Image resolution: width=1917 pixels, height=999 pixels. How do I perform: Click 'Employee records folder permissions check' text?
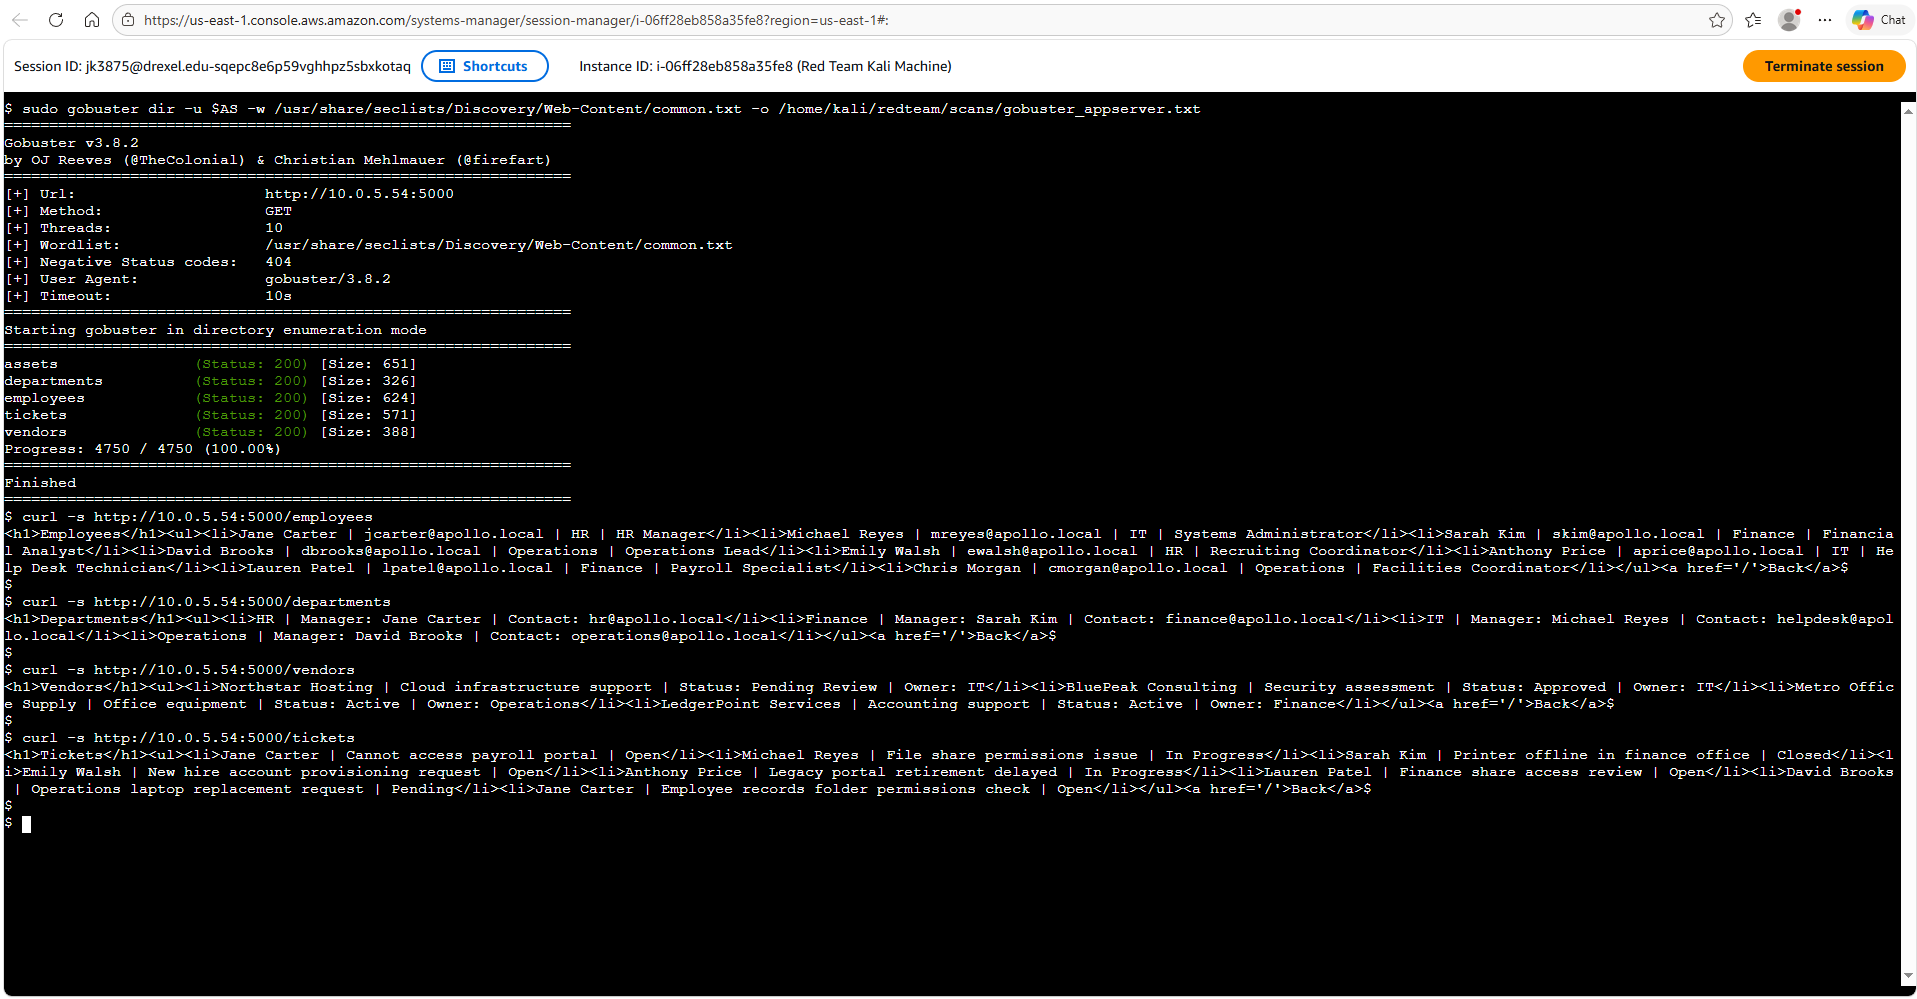click(845, 789)
